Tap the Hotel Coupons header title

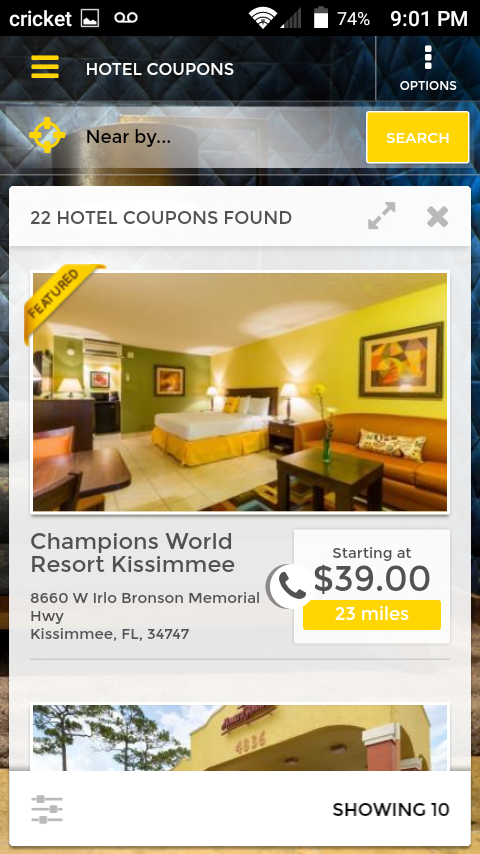click(160, 69)
